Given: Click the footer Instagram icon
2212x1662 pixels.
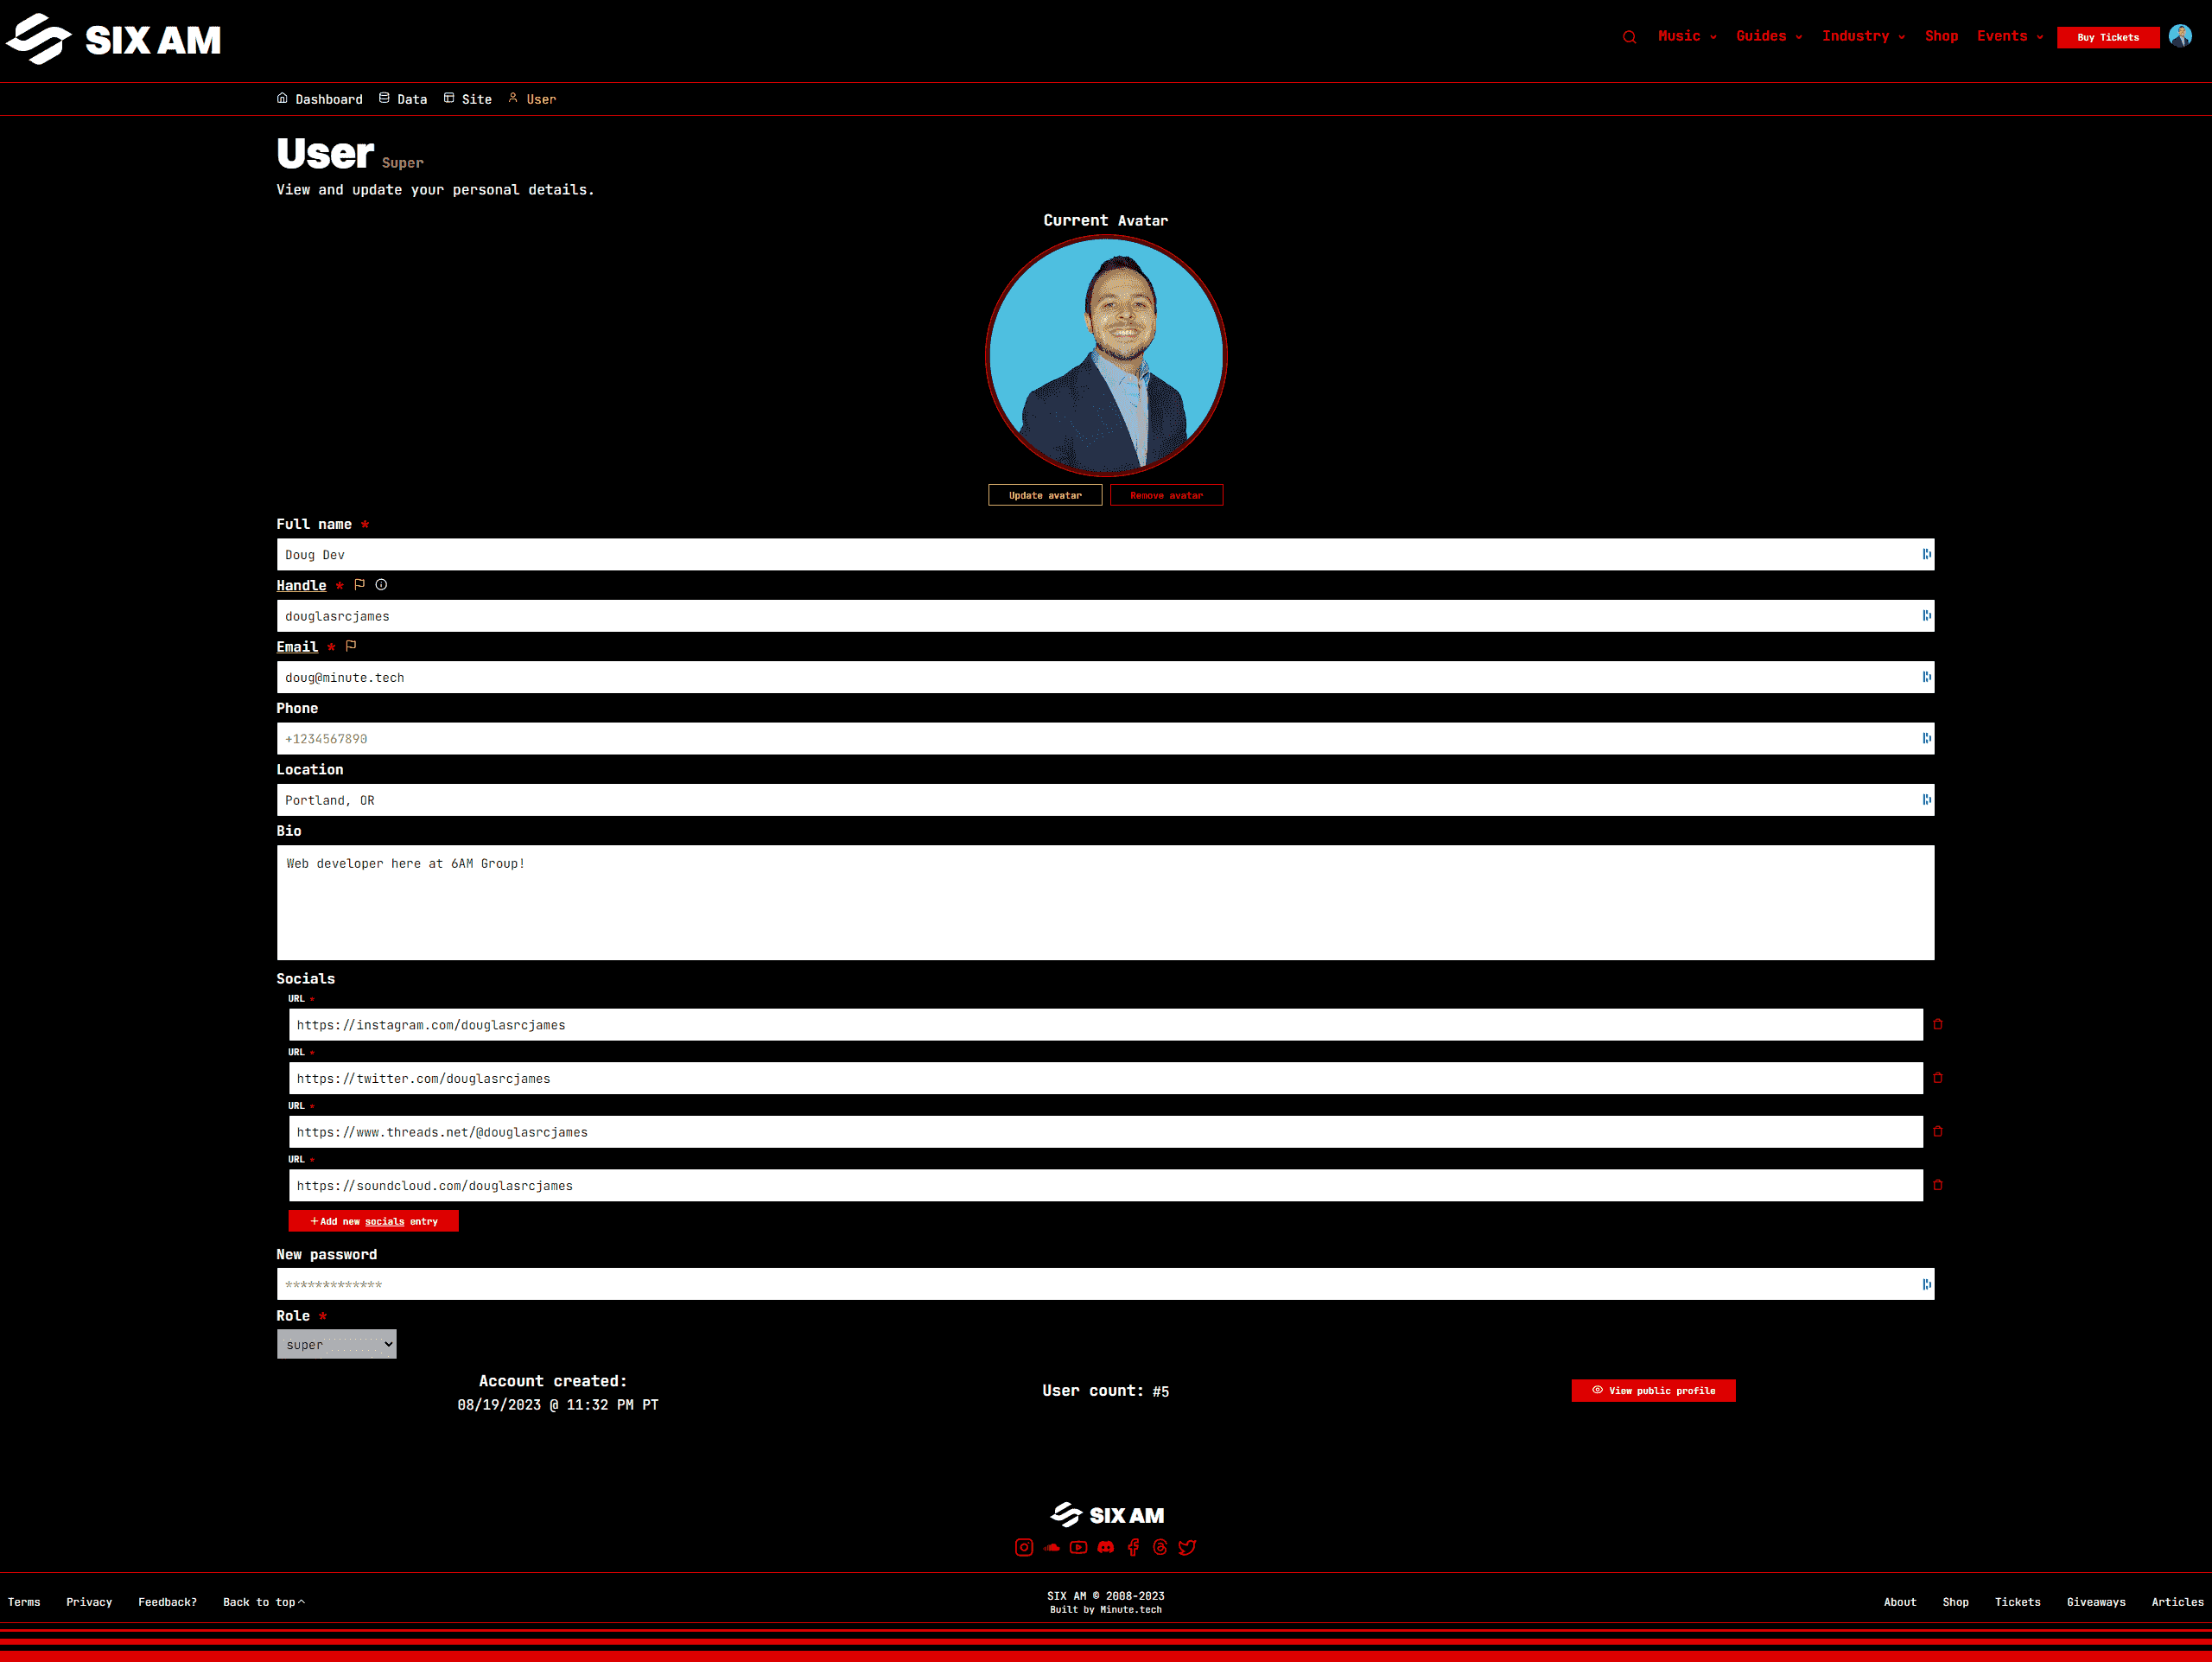Looking at the screenshot, I should tap(1023, 1547).
